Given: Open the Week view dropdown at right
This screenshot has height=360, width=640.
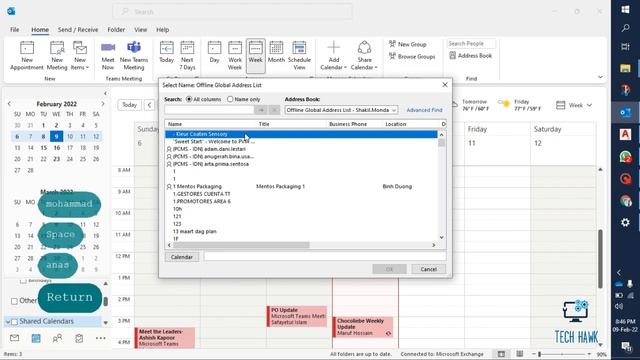Looking at the screenshot, I should [x=575, y=105].
